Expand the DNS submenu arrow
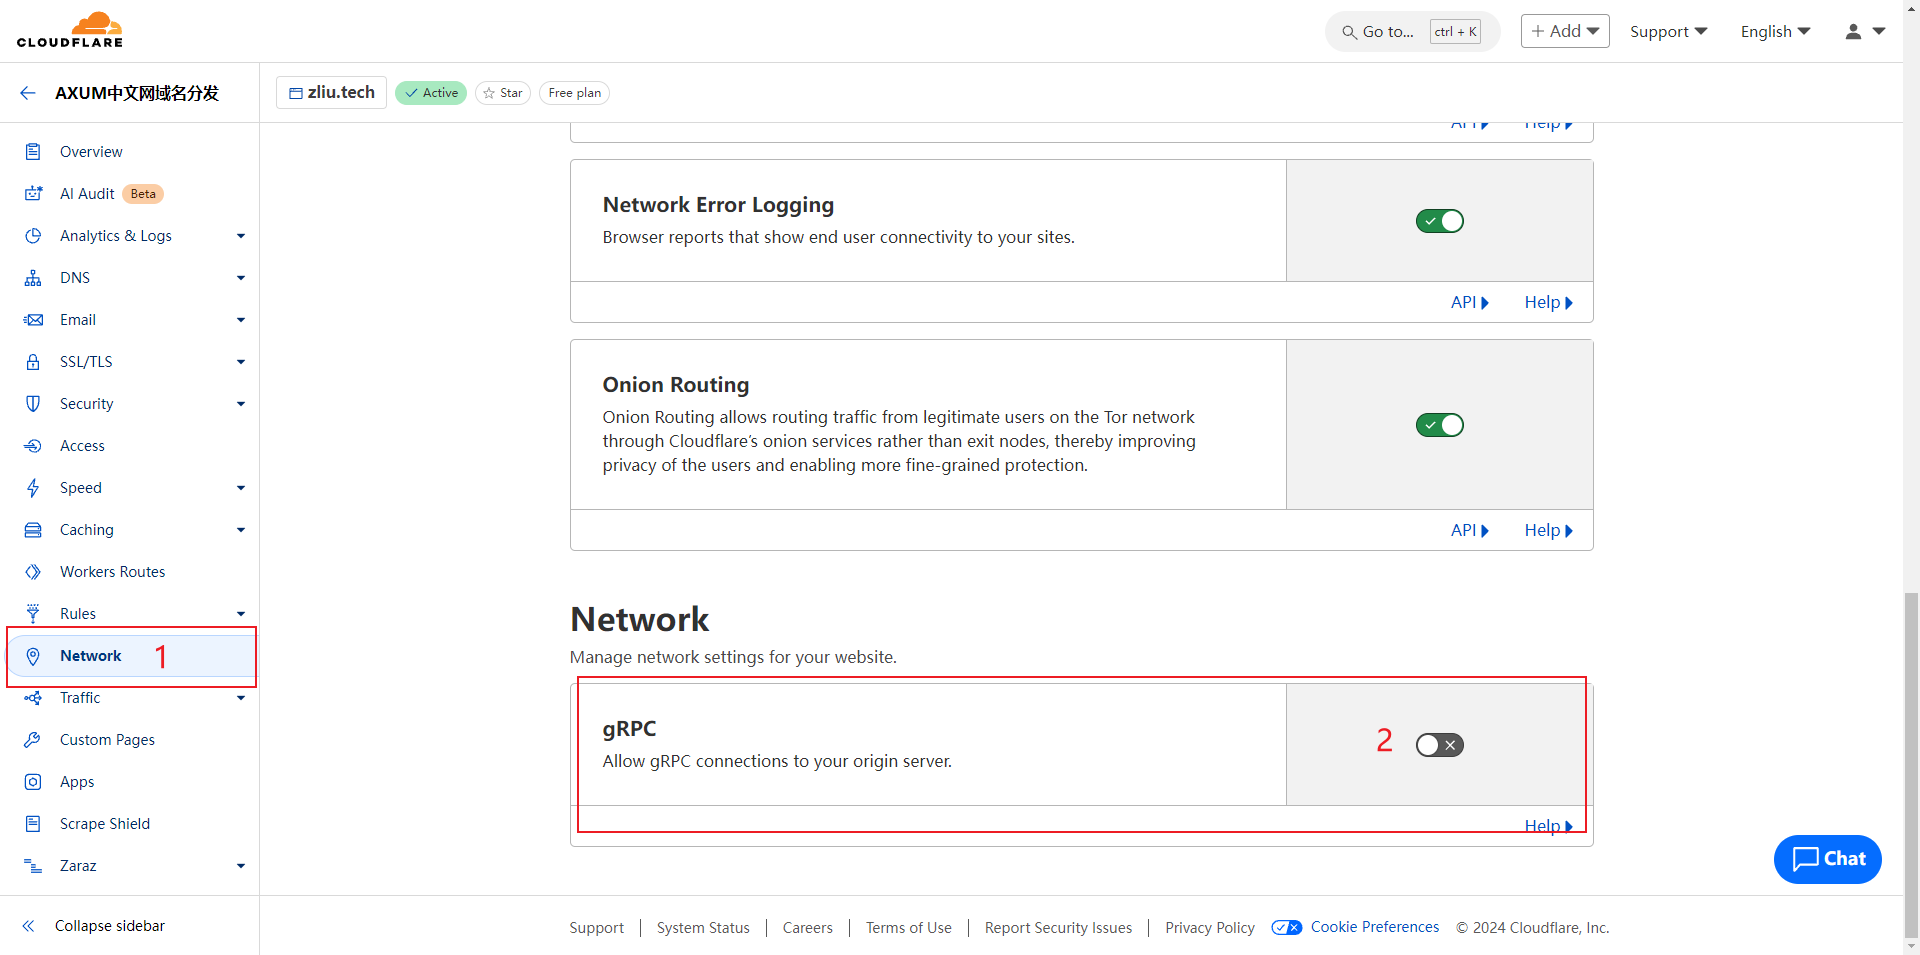Image resolution: width=1920 pixels, height=955 pixels. point(241,278)
